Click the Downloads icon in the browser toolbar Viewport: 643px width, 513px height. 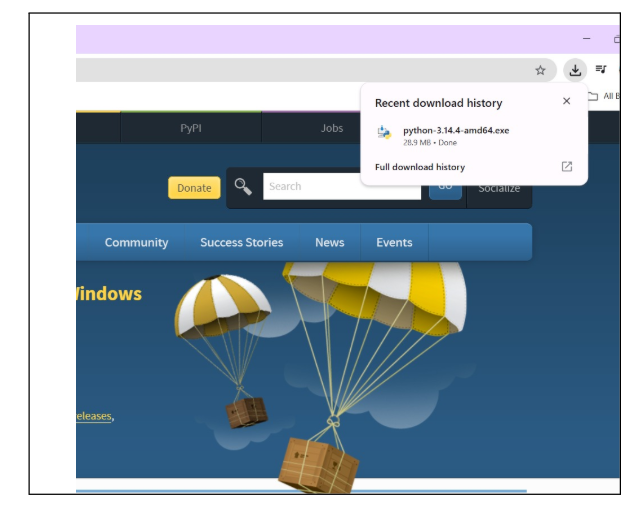point(575,70)
